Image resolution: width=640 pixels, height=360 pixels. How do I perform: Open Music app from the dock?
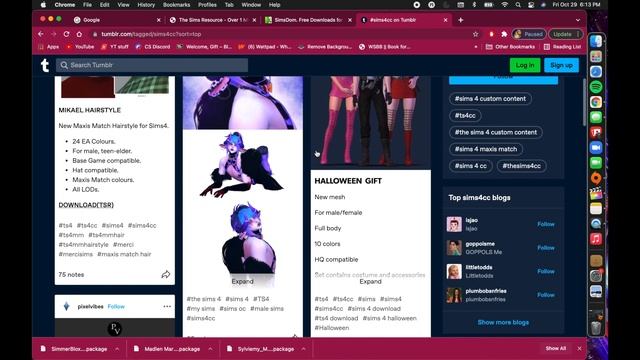596,239
